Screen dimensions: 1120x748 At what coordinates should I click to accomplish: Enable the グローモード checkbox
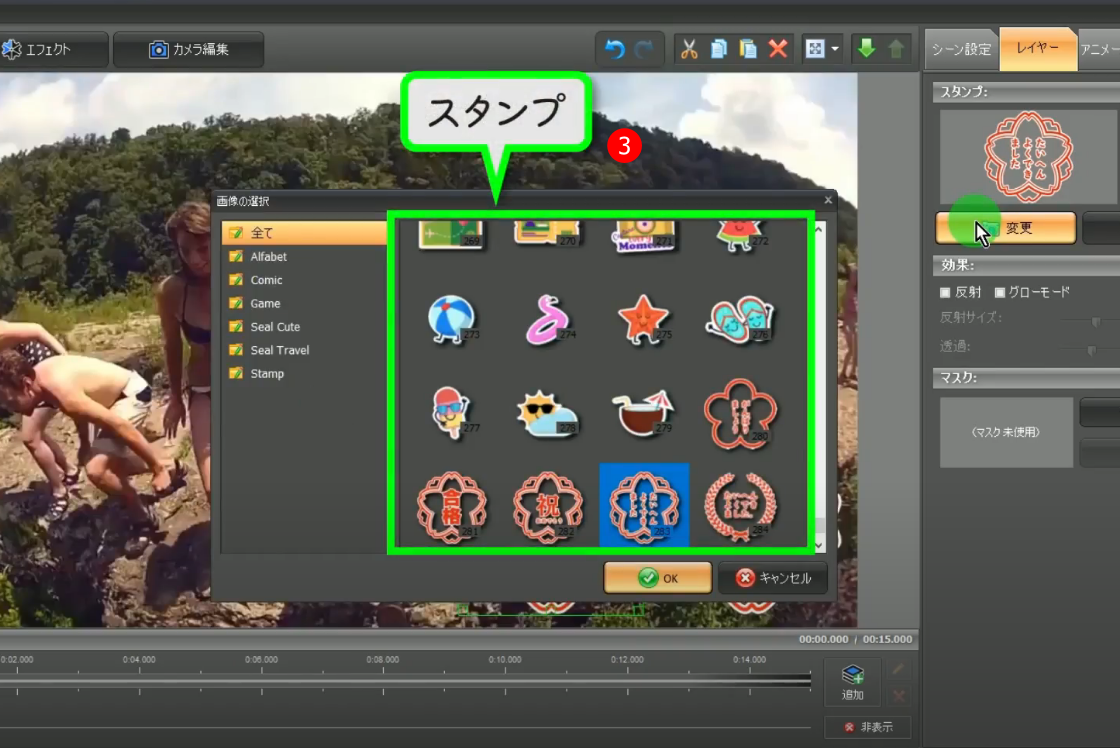[x=1000, y=293]
